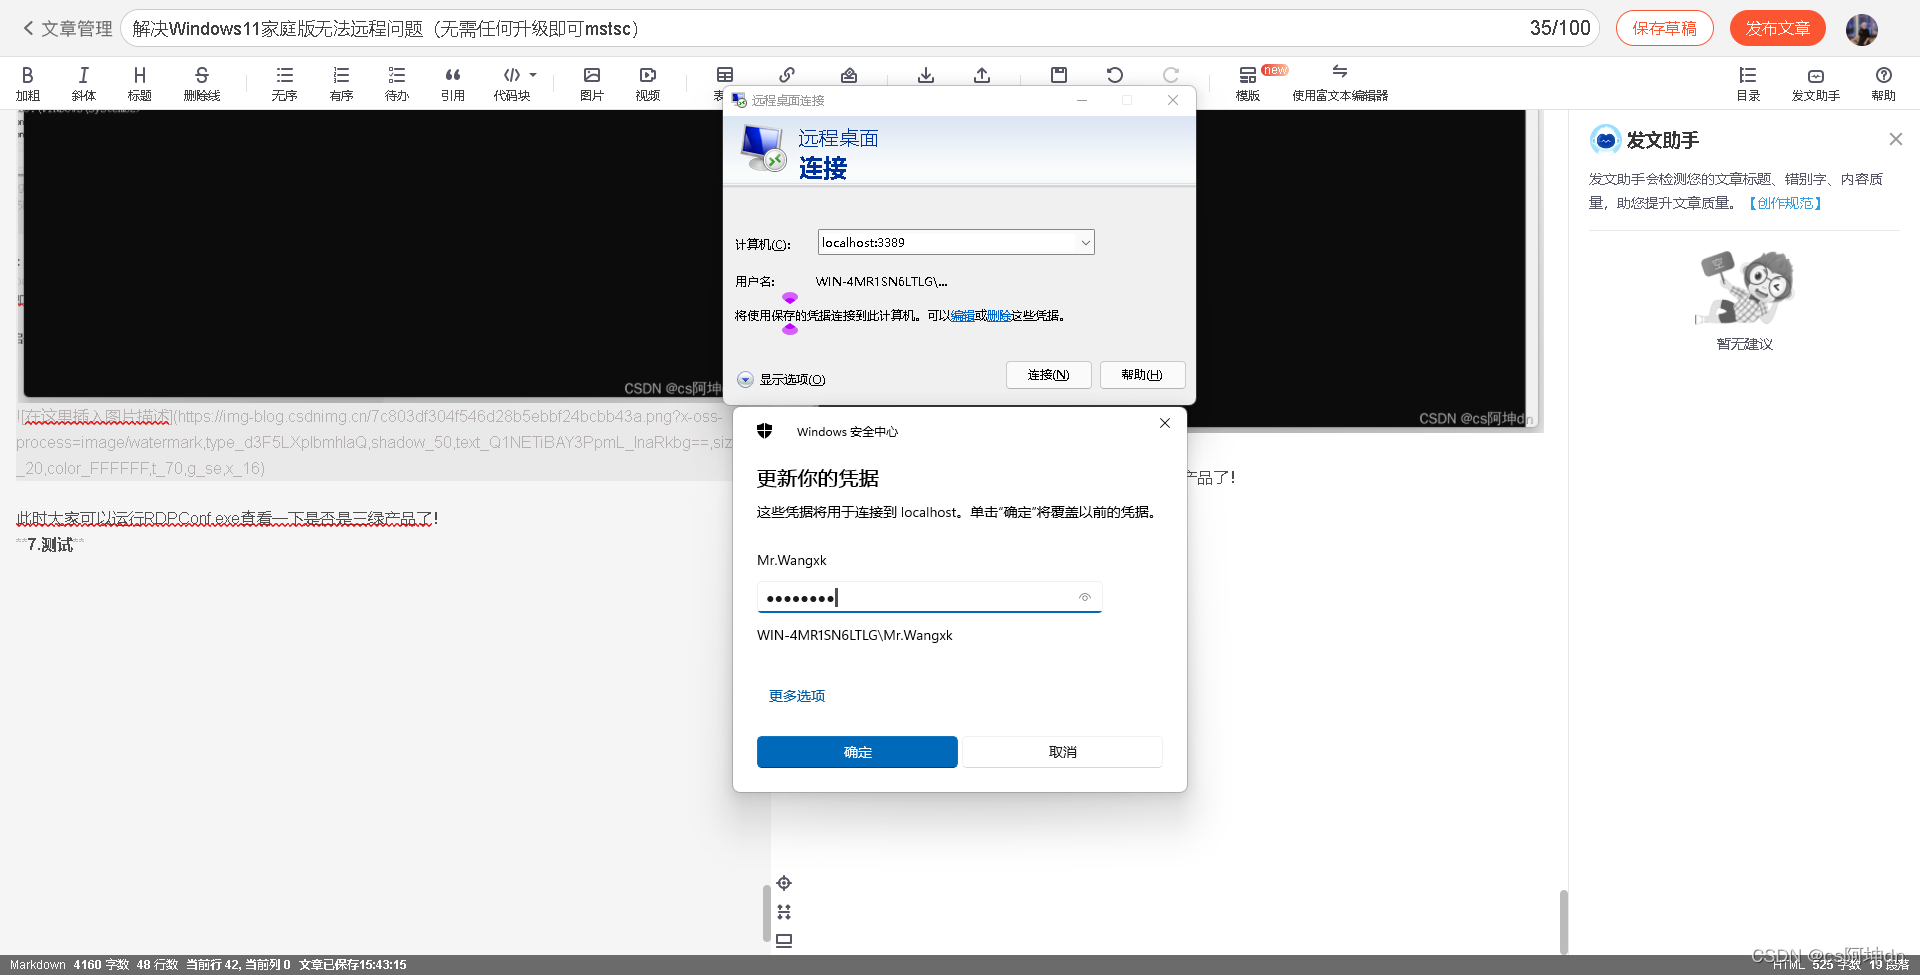Open the user avatar profile menu
The height and width of the screenshot is (975, 1920).
(x=1862, y=29)
